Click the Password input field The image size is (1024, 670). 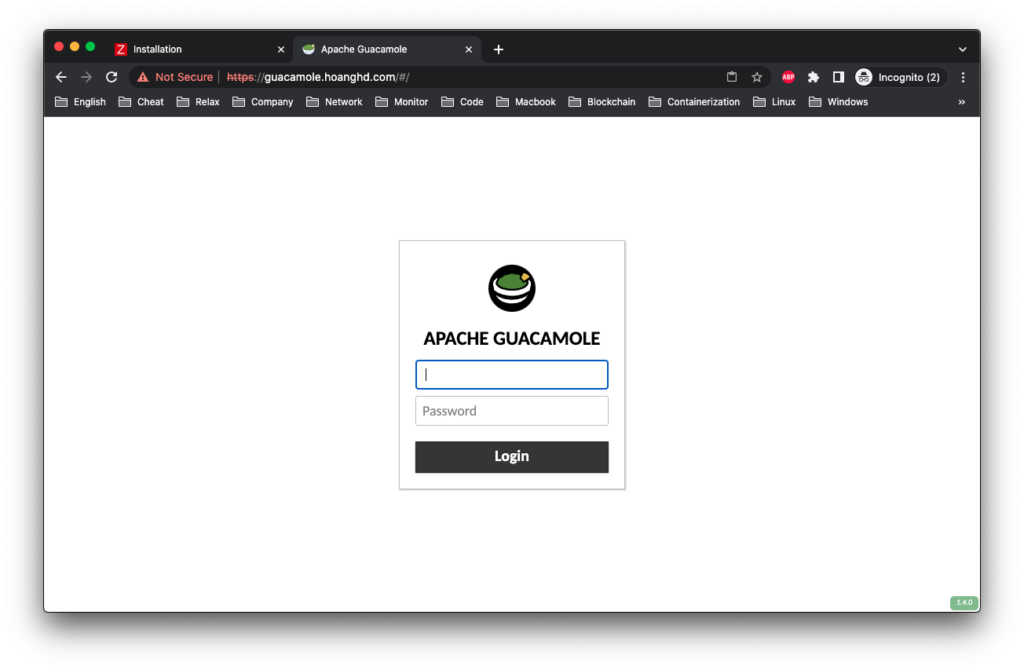click(512, 411)
